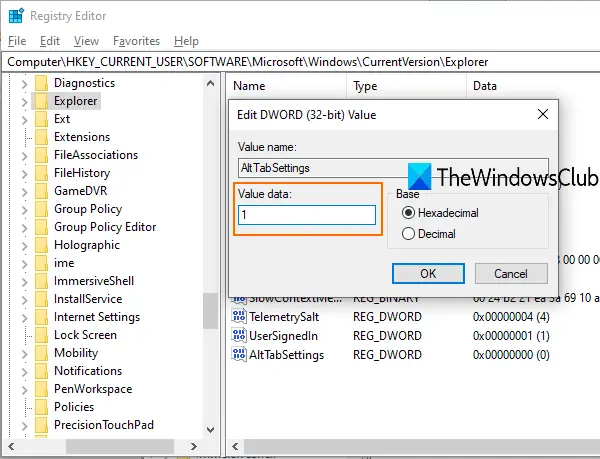The width and height of the screenshot is (600, 459).
Task: Select the GameDVR folder icon
Action: click(41, 191)
